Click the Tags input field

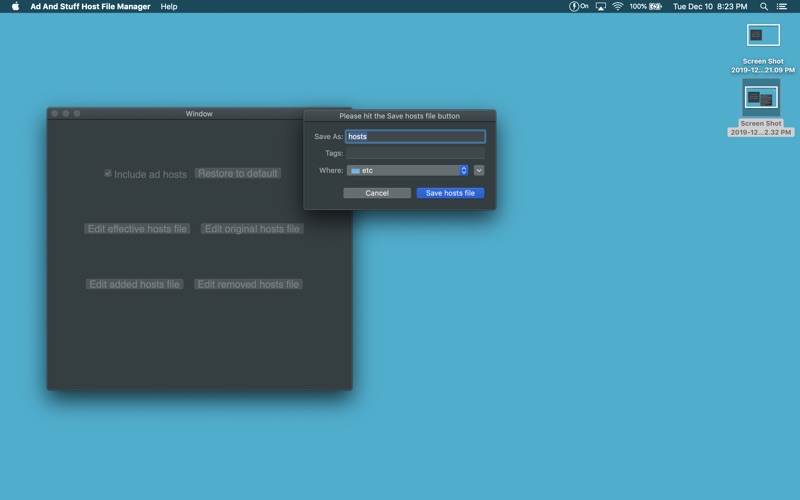(415, 153)
